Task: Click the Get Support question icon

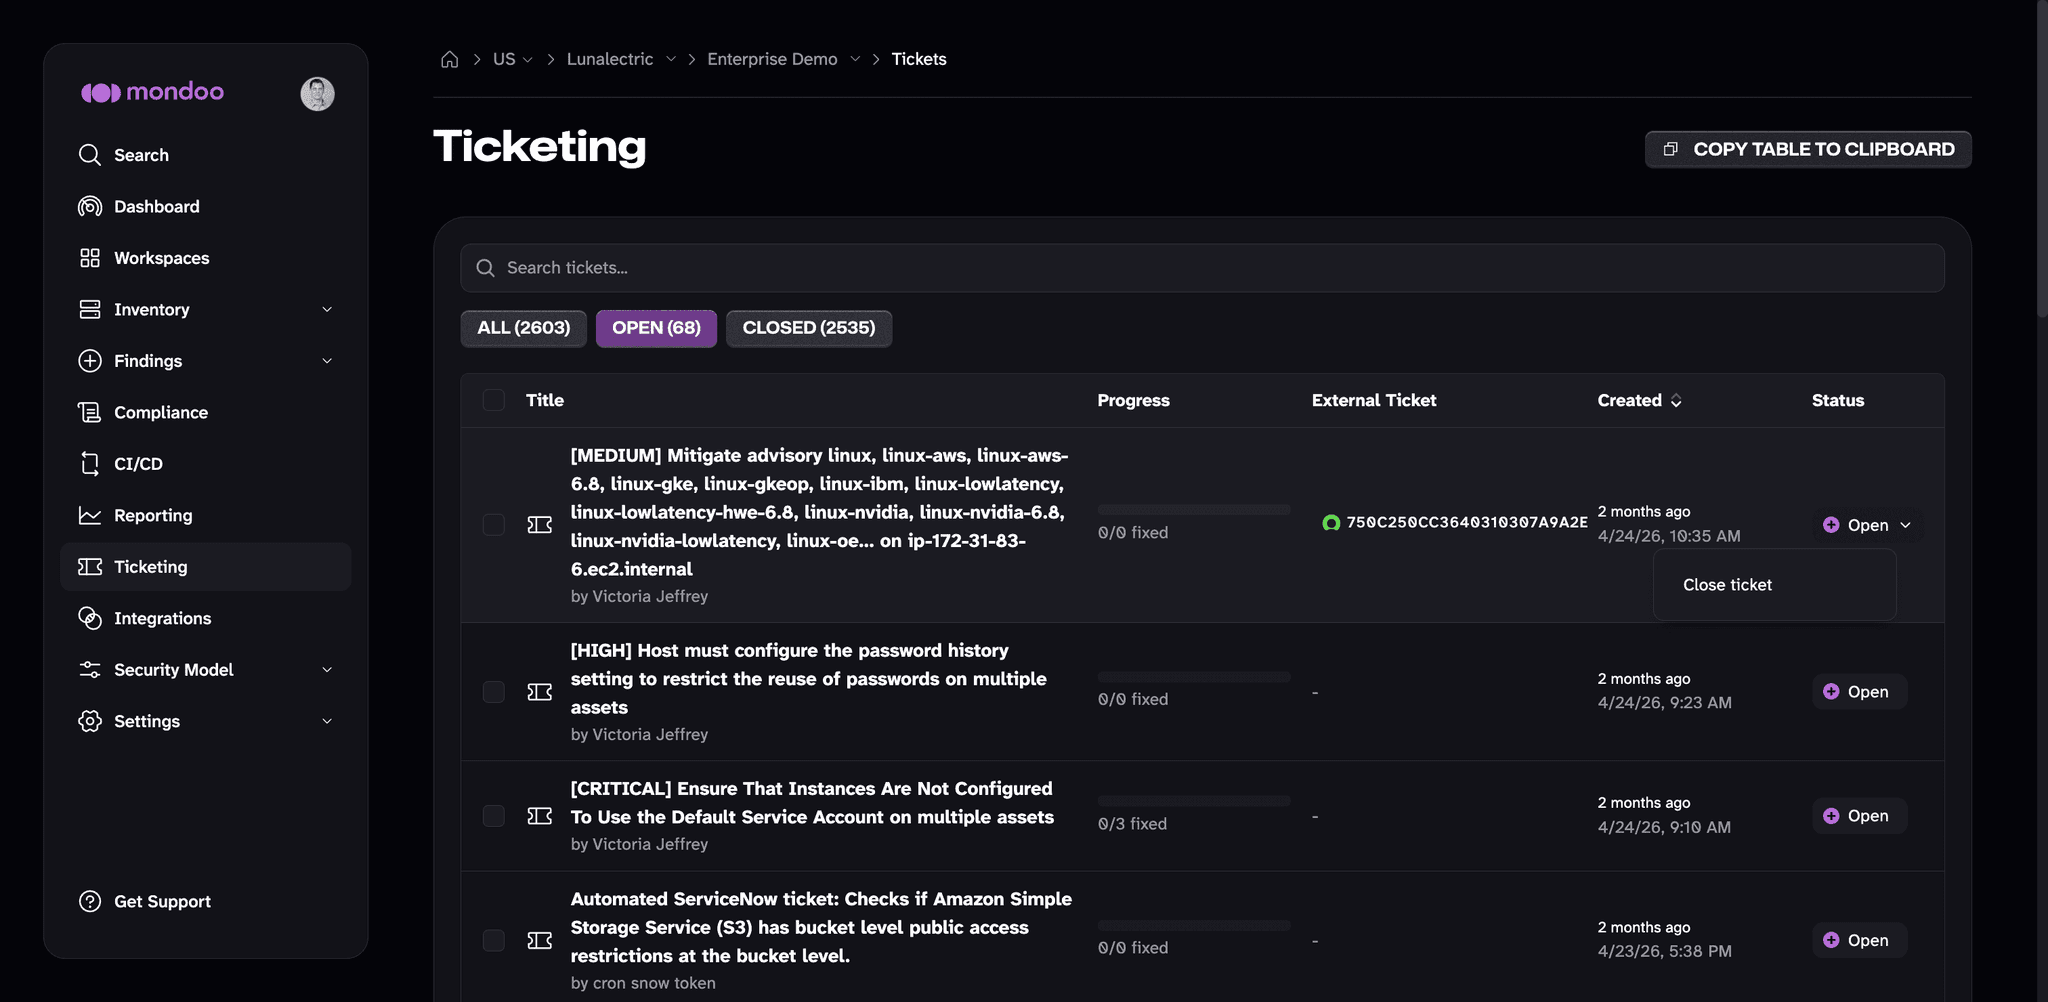Action: [90, 901]
